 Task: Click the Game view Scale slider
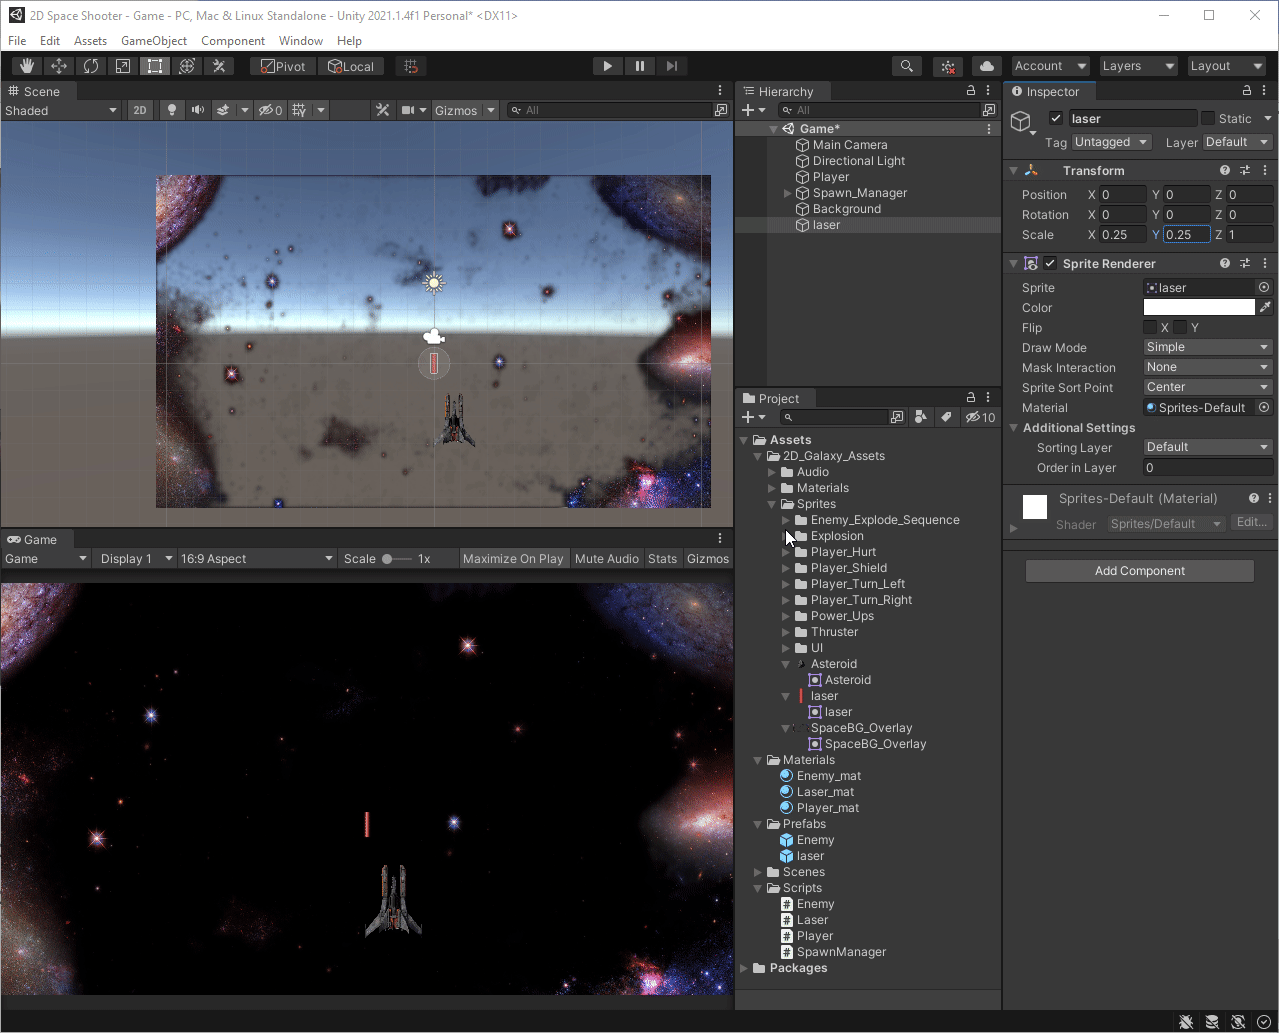click(396, 558)
